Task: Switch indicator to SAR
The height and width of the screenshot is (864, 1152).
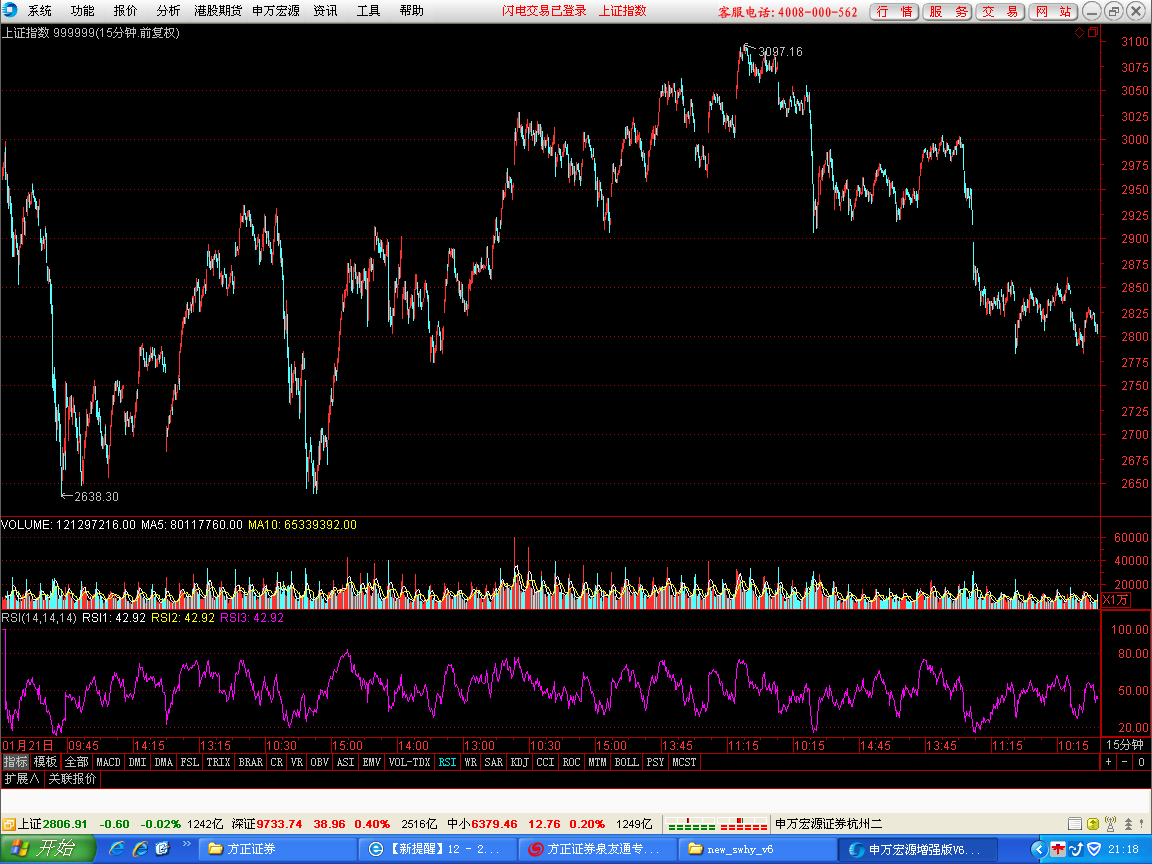Action: 494,762
